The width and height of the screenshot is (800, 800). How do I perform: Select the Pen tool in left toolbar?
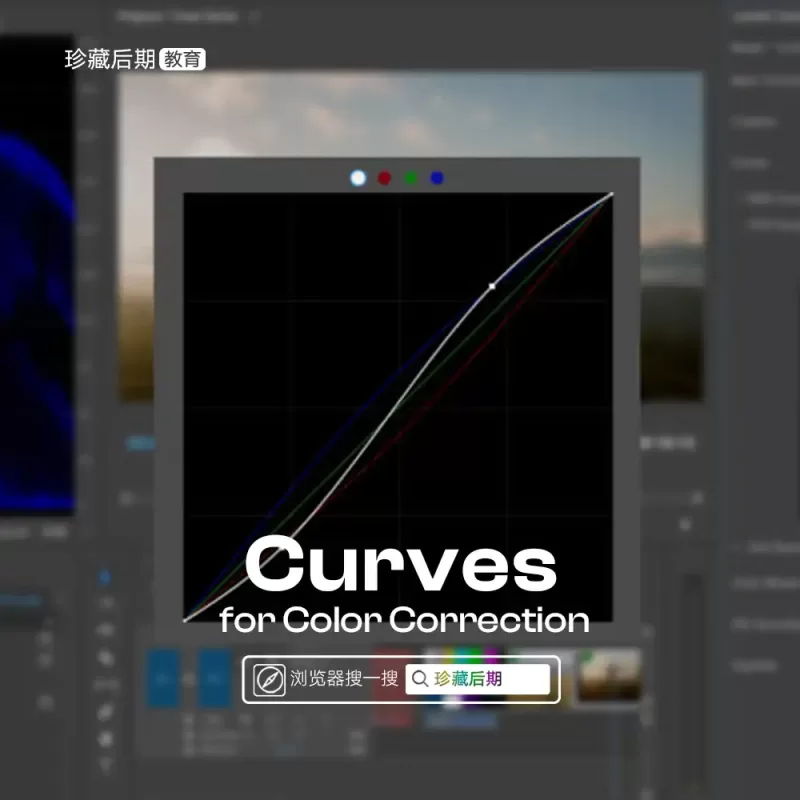tap(105, 711)
